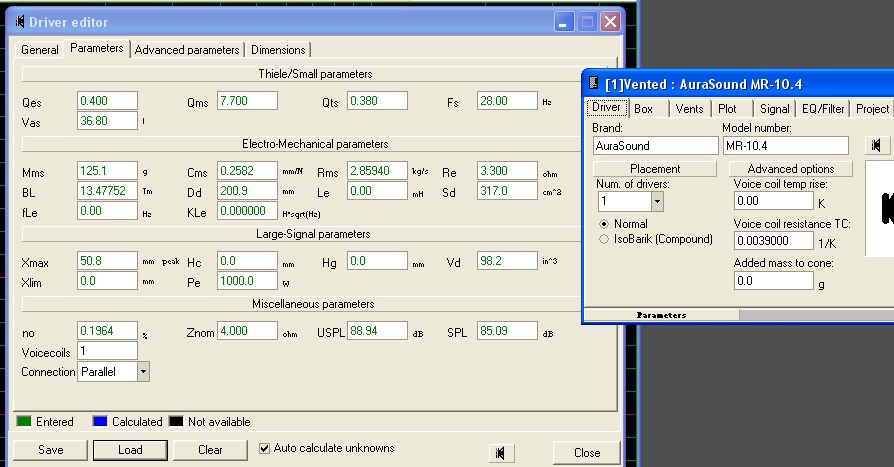Click USPL value field 88.94
Image resolution: width=894 pixels, height=467 pixels.
(377, 331)
